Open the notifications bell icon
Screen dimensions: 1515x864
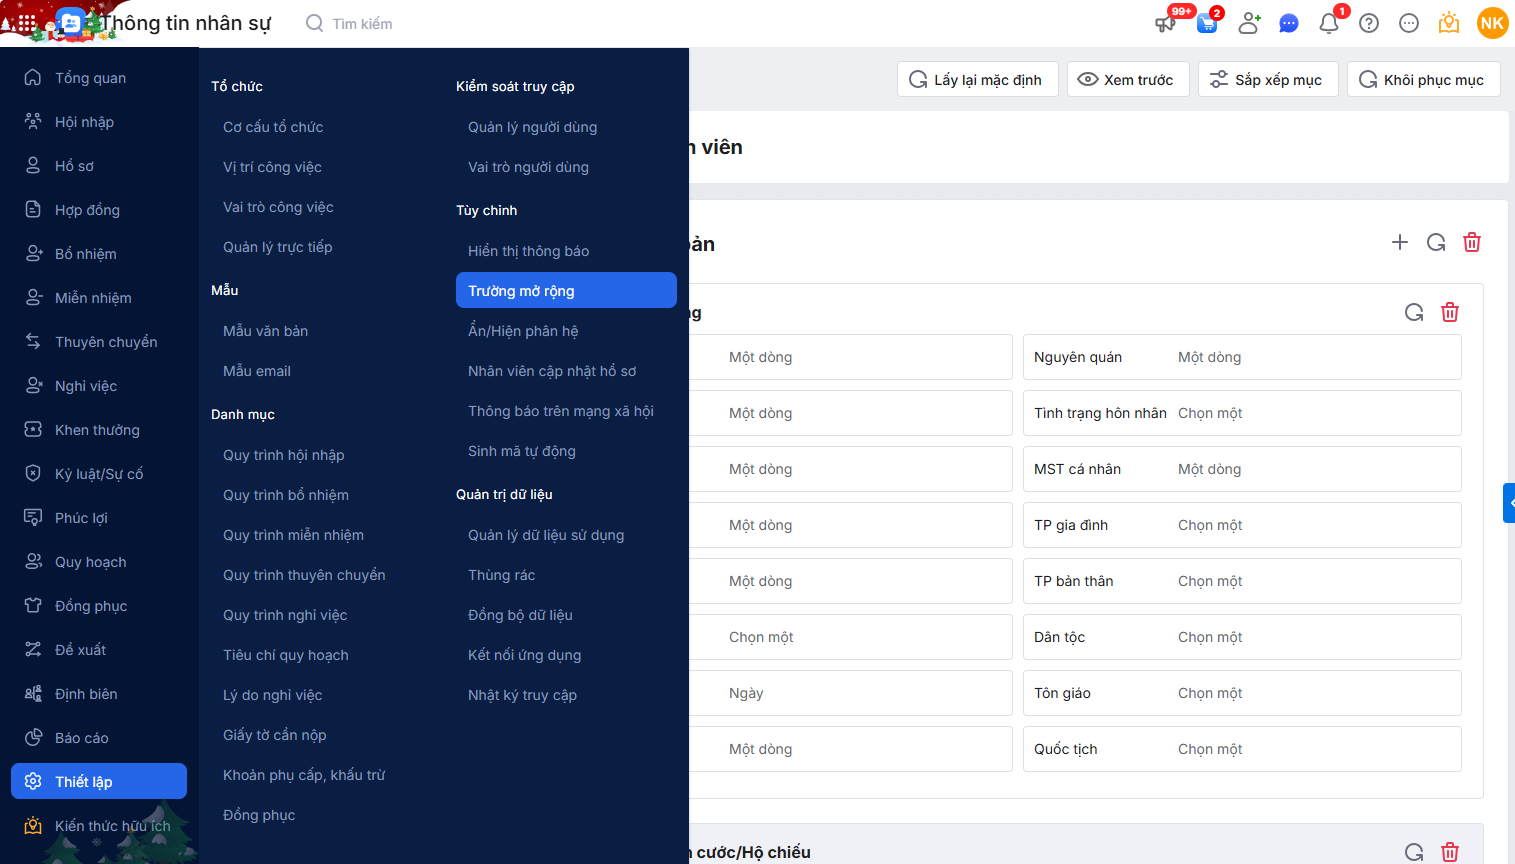point(1329,23)
